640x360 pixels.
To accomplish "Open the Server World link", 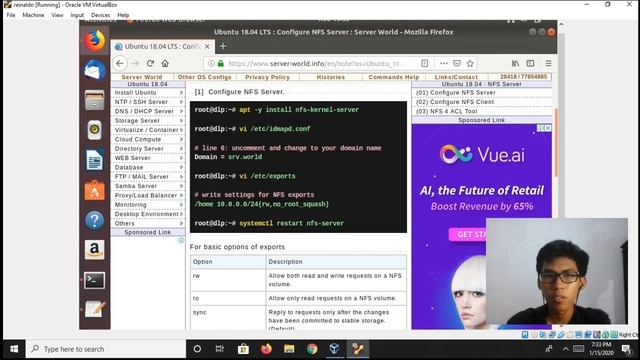I will (142, 77).
